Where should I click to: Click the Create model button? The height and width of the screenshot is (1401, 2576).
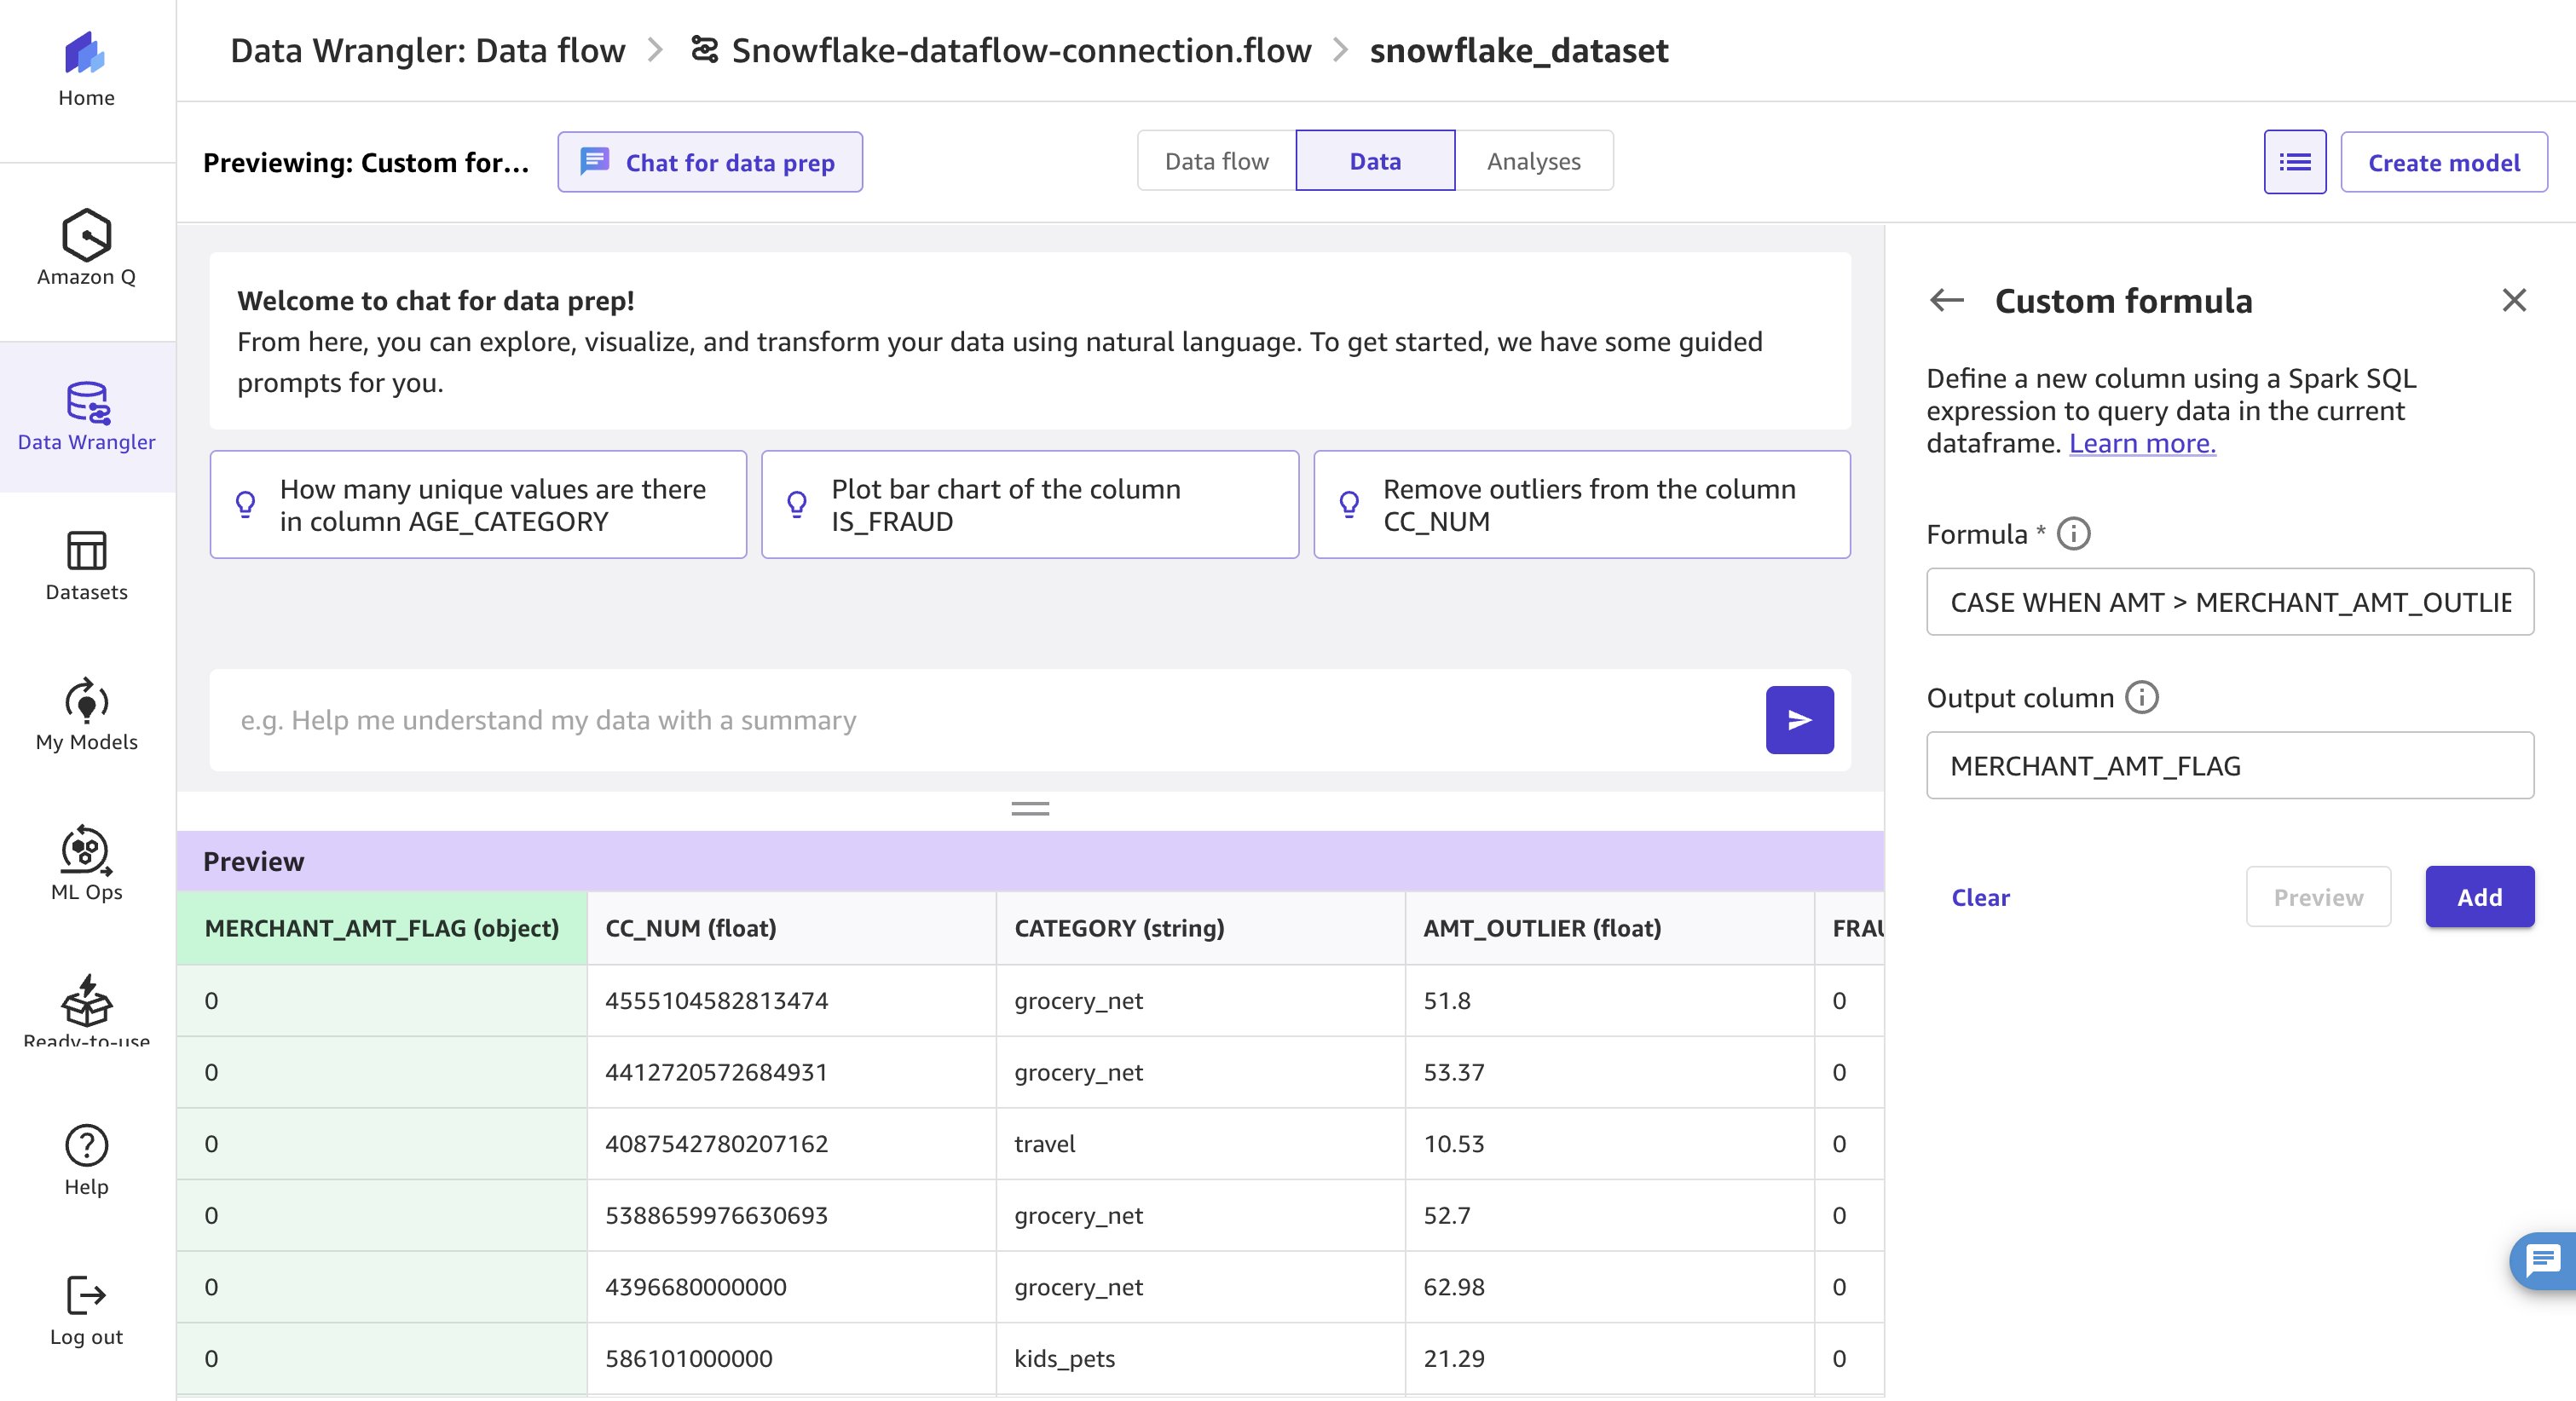tap(2443, 162)
